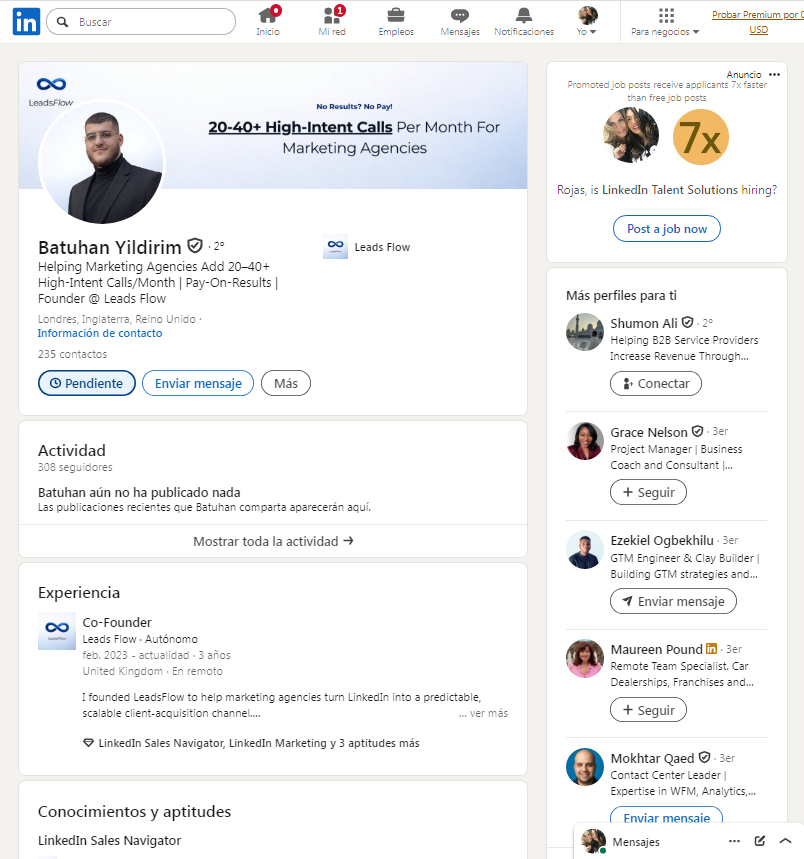Follow Grace Nelson with Seguir
The width and height of the screenshot is (804, 859).
648,492
